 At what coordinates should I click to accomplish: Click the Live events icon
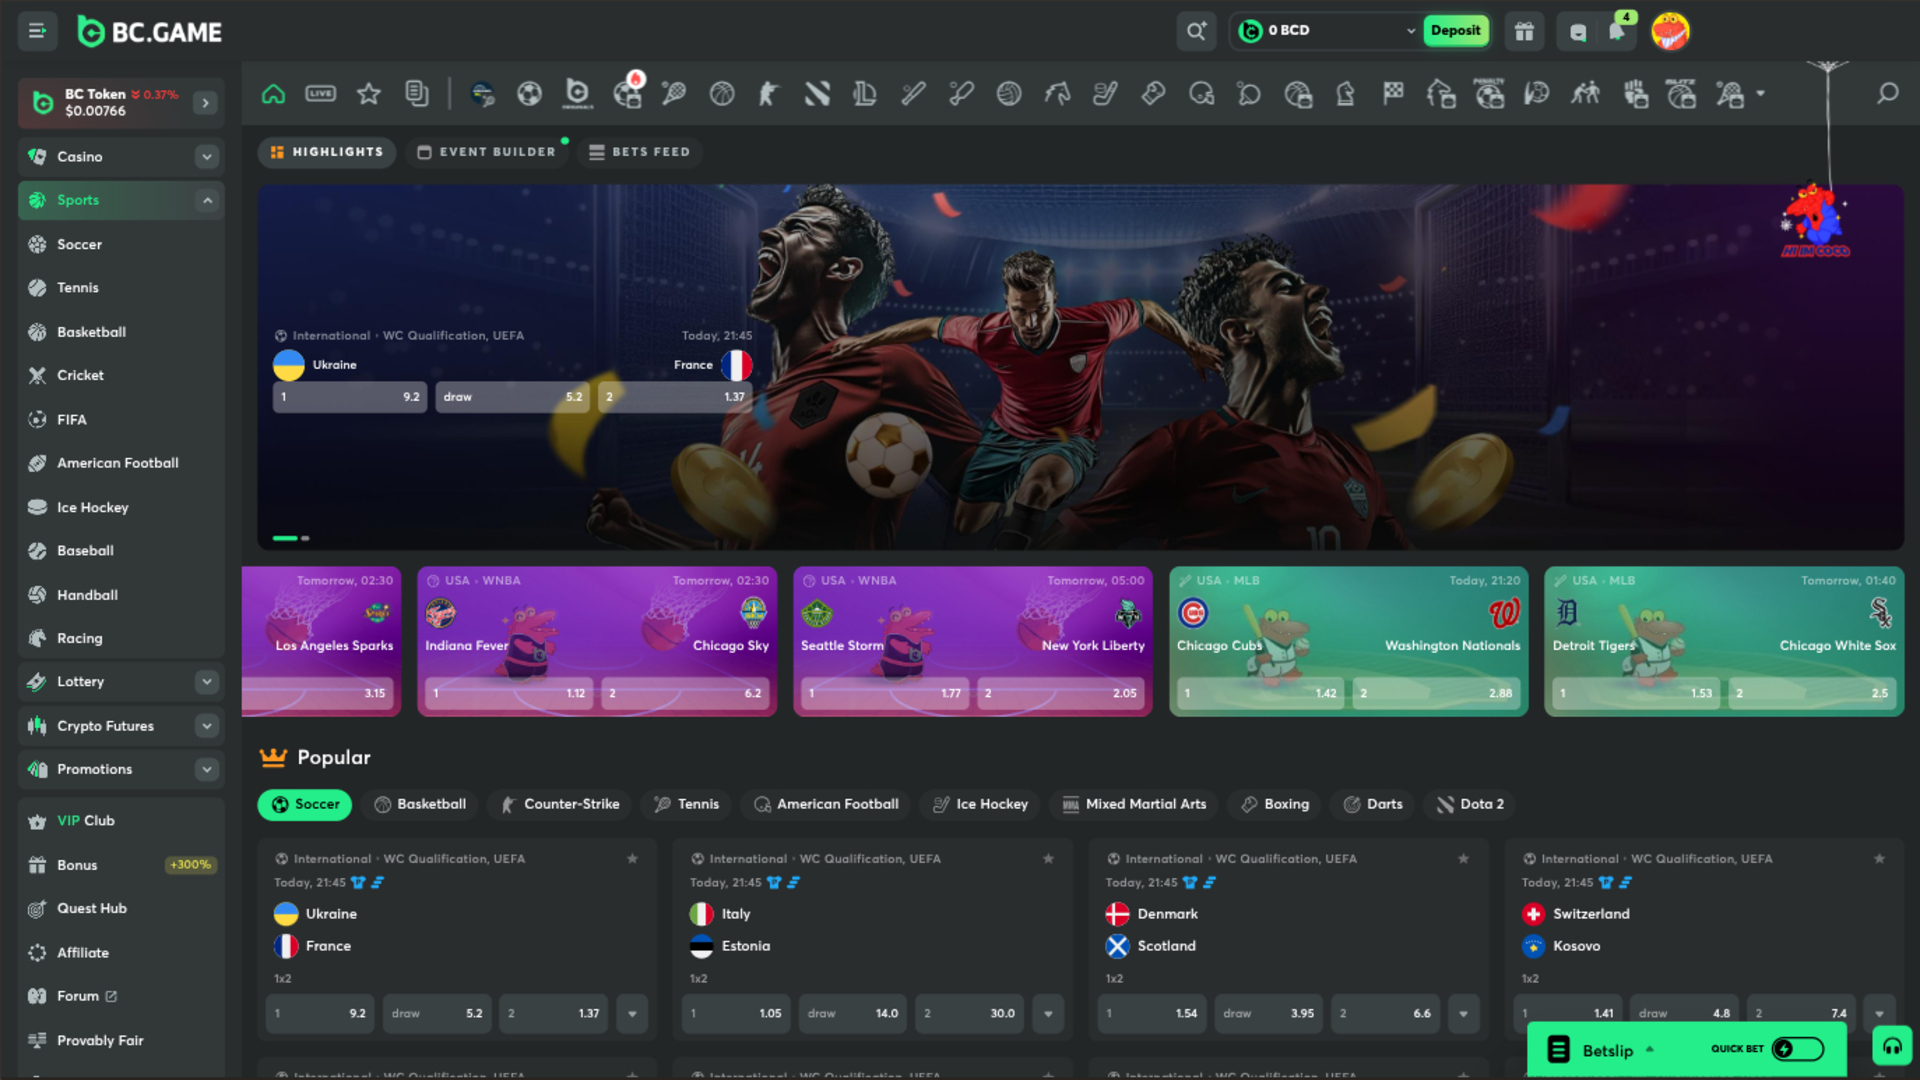(320, 94)
